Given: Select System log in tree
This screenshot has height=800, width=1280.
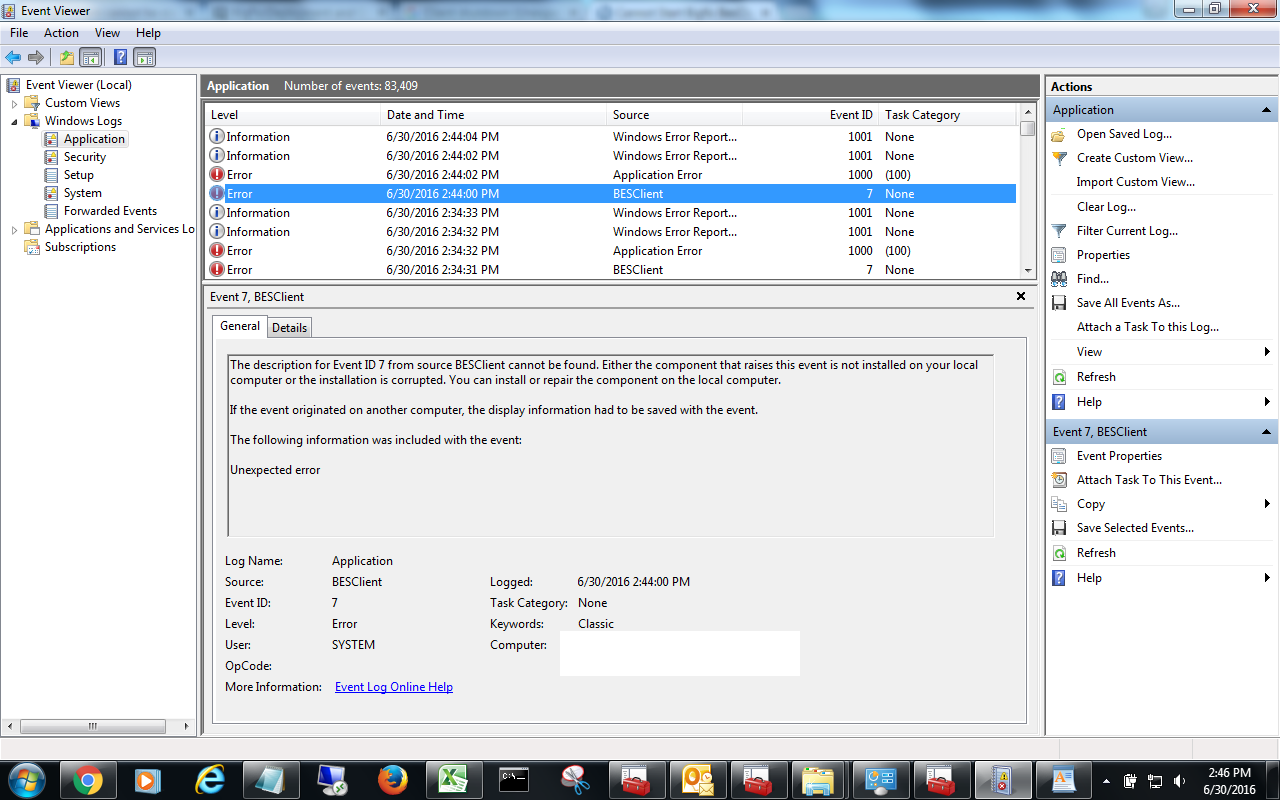Looking at the screenshot, I should 83,193.
